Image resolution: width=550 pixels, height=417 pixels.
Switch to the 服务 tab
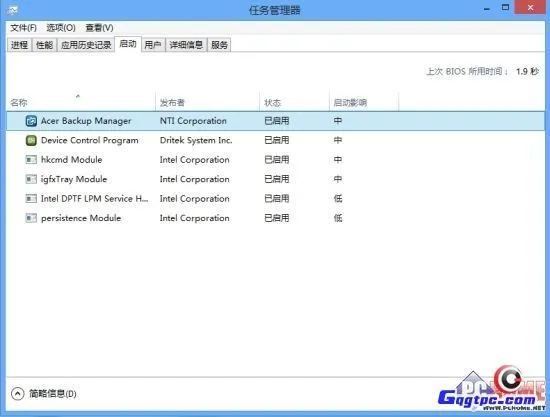[219, 45]
